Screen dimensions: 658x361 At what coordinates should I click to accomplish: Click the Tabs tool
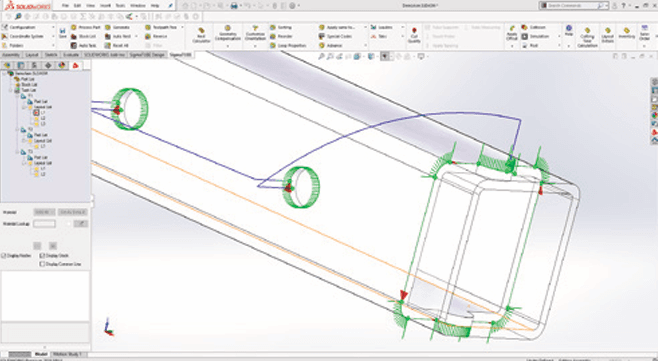379,37
